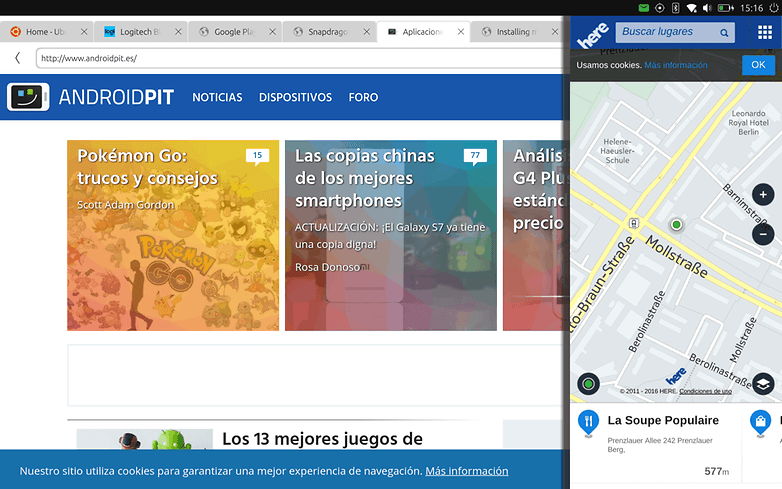
Task: Center map with my-location button
Action: tap(588, 384)
